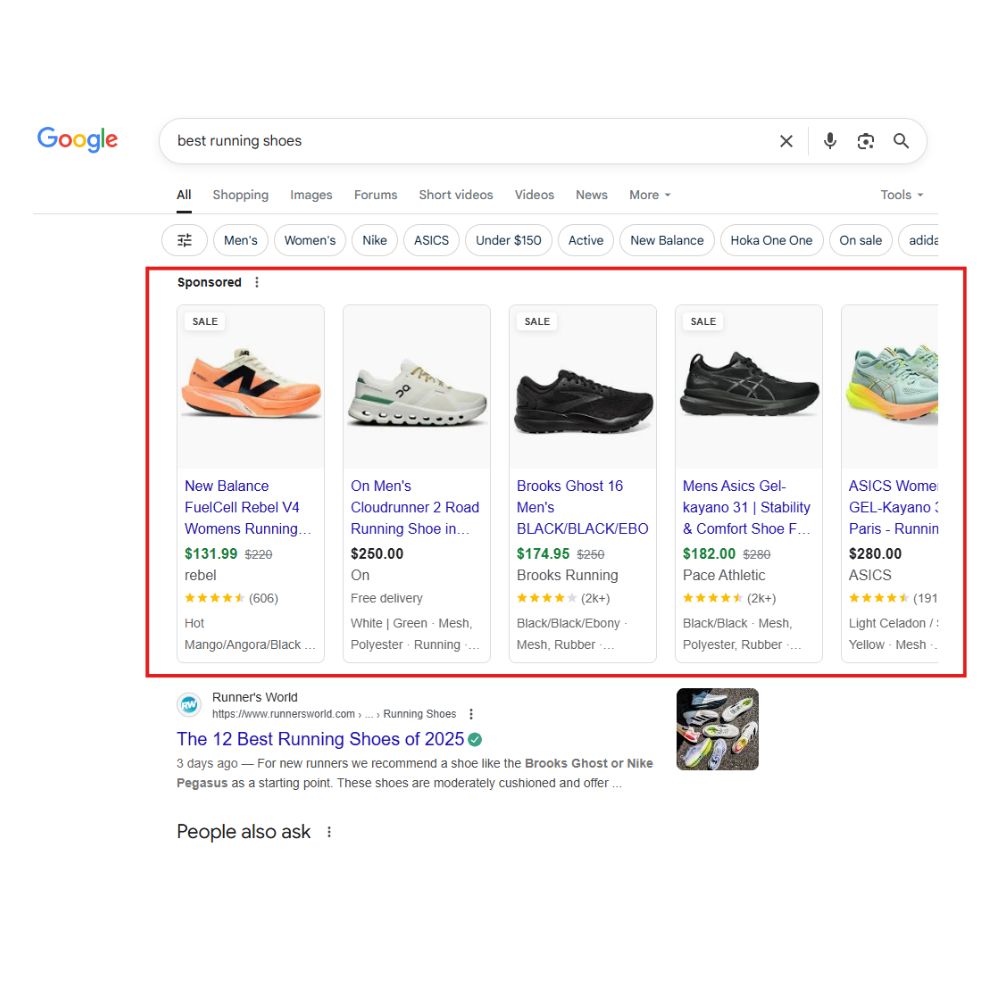Open the Sponsored three-dot options menu
The height and width of the screenshot is (1000, 1000).
click(x=257, y=282)
